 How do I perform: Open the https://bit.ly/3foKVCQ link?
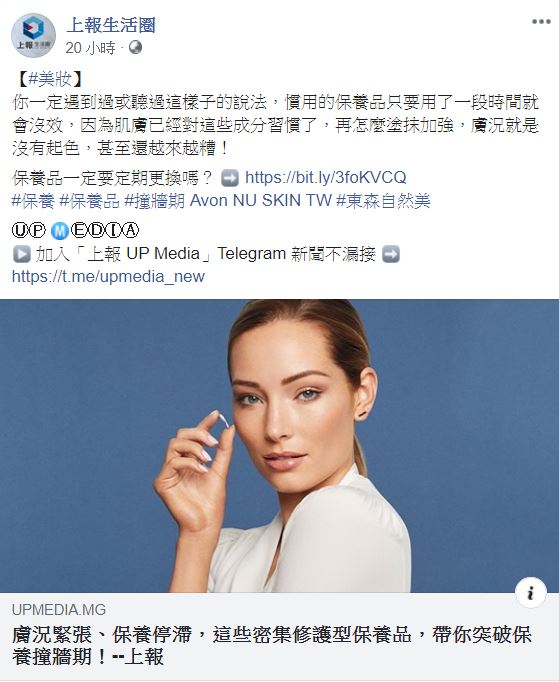pyautogui.click(x=326, y=177)
